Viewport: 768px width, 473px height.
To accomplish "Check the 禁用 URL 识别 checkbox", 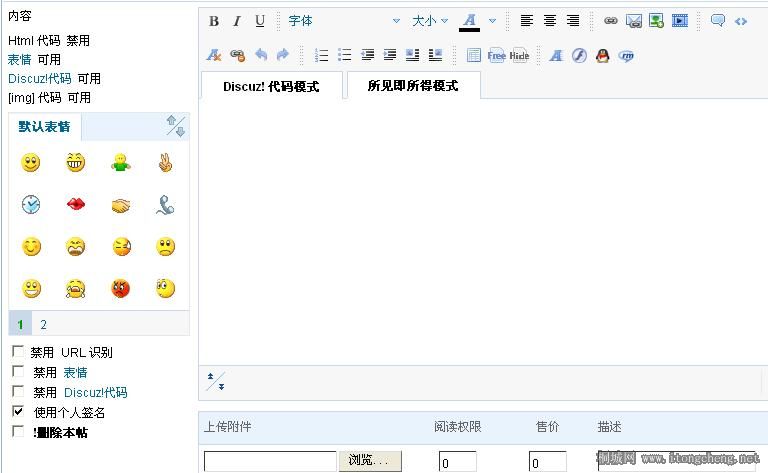I will [x=18, y=352].
